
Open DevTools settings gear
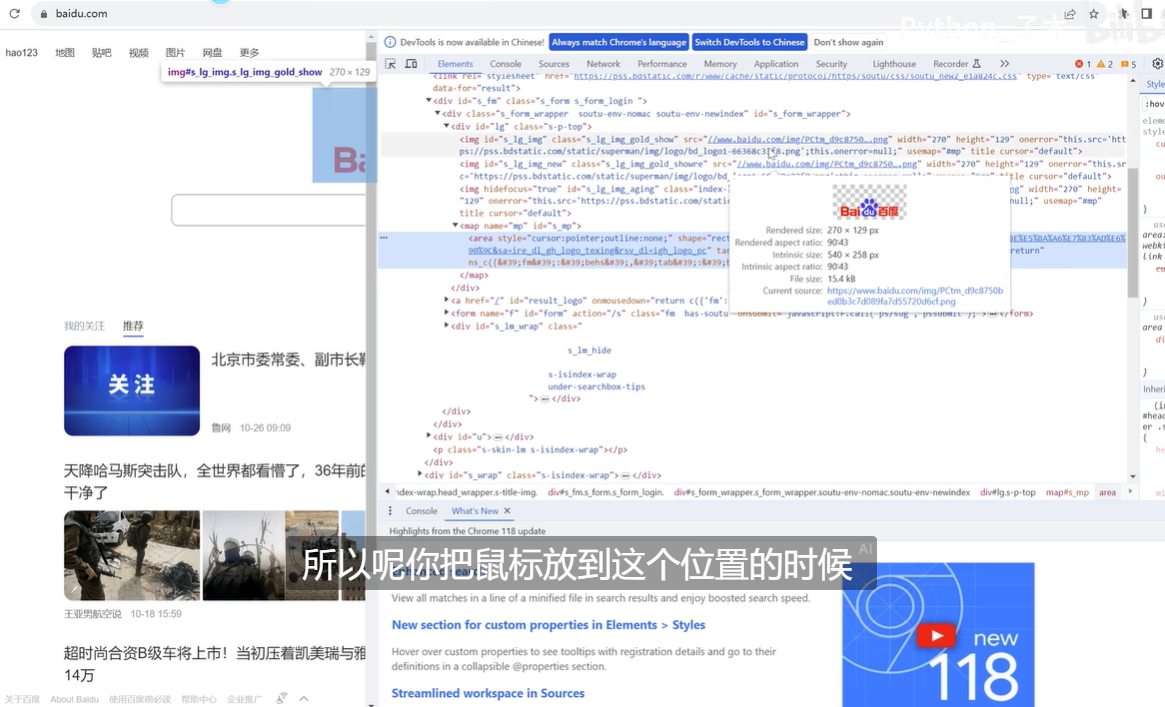(1158, 64)
